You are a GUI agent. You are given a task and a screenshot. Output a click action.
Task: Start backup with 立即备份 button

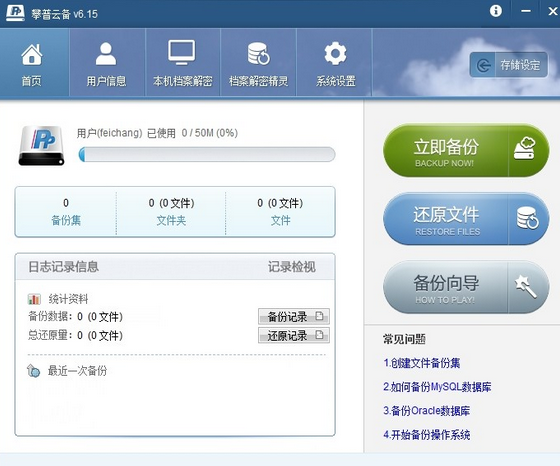pos(466,151)
